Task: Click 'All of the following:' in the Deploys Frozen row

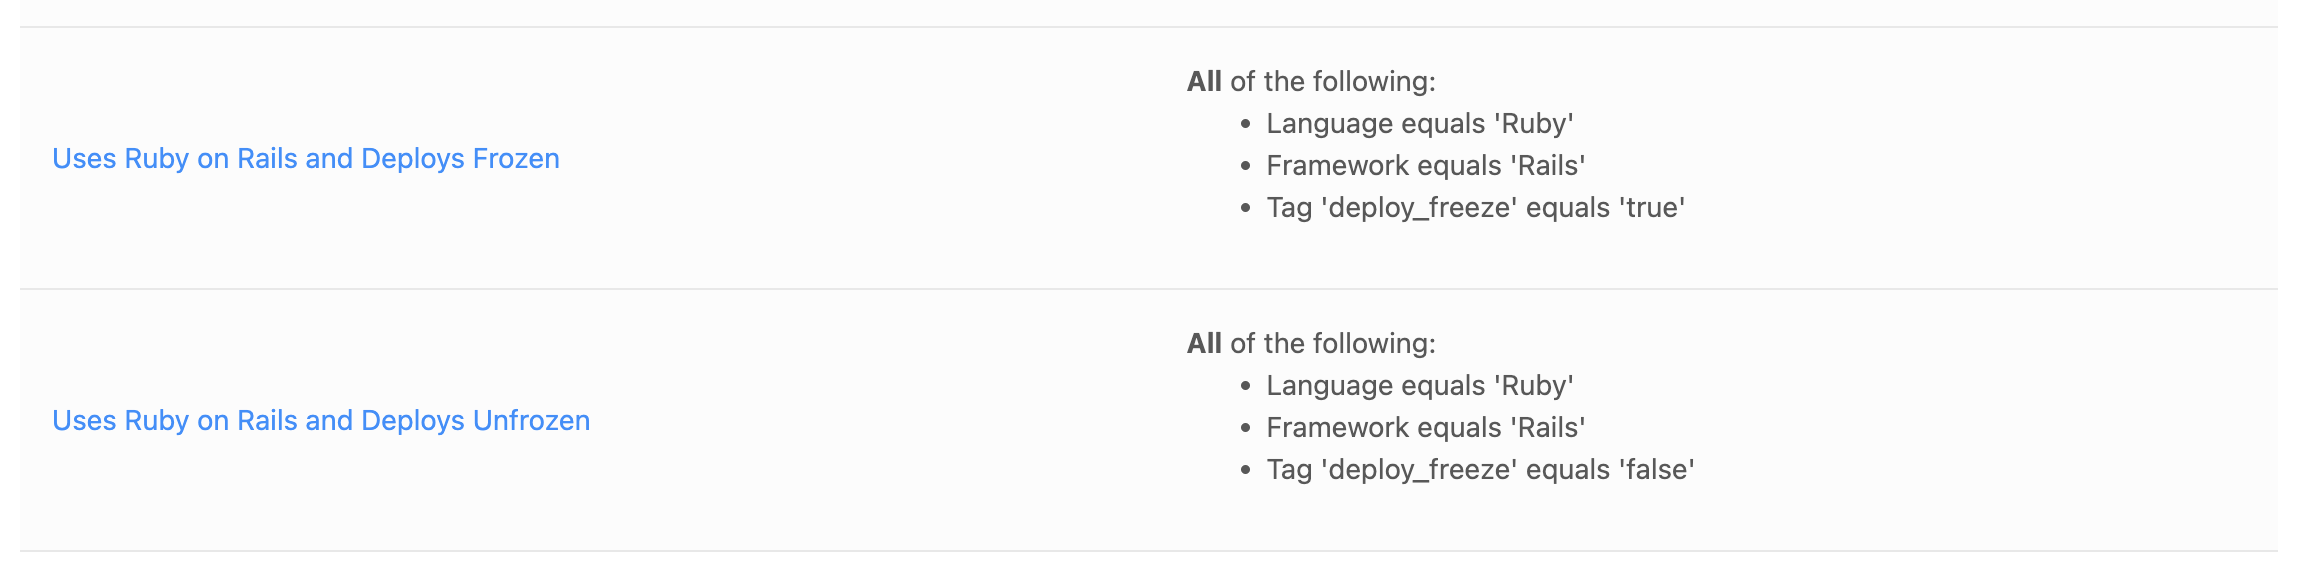Action: click(x=1311, y=81)
